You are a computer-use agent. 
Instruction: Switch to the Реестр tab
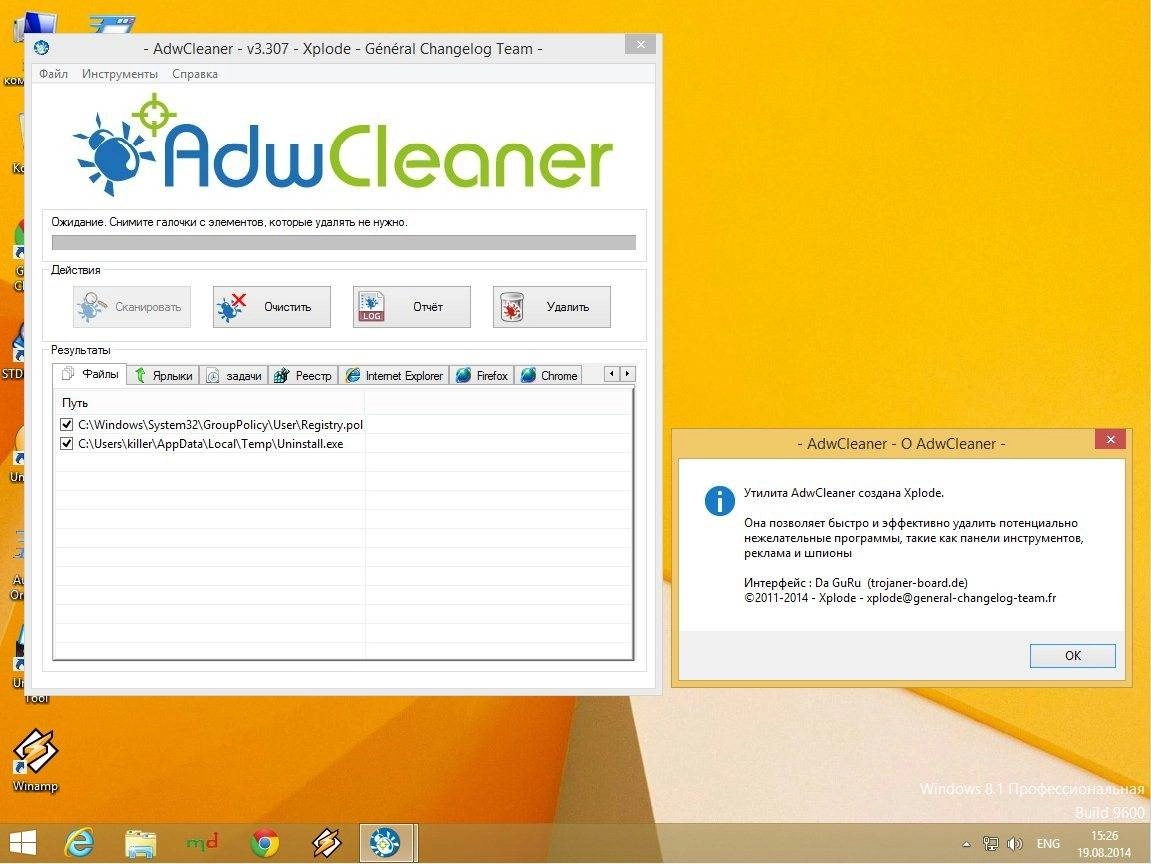pos(304,376)
